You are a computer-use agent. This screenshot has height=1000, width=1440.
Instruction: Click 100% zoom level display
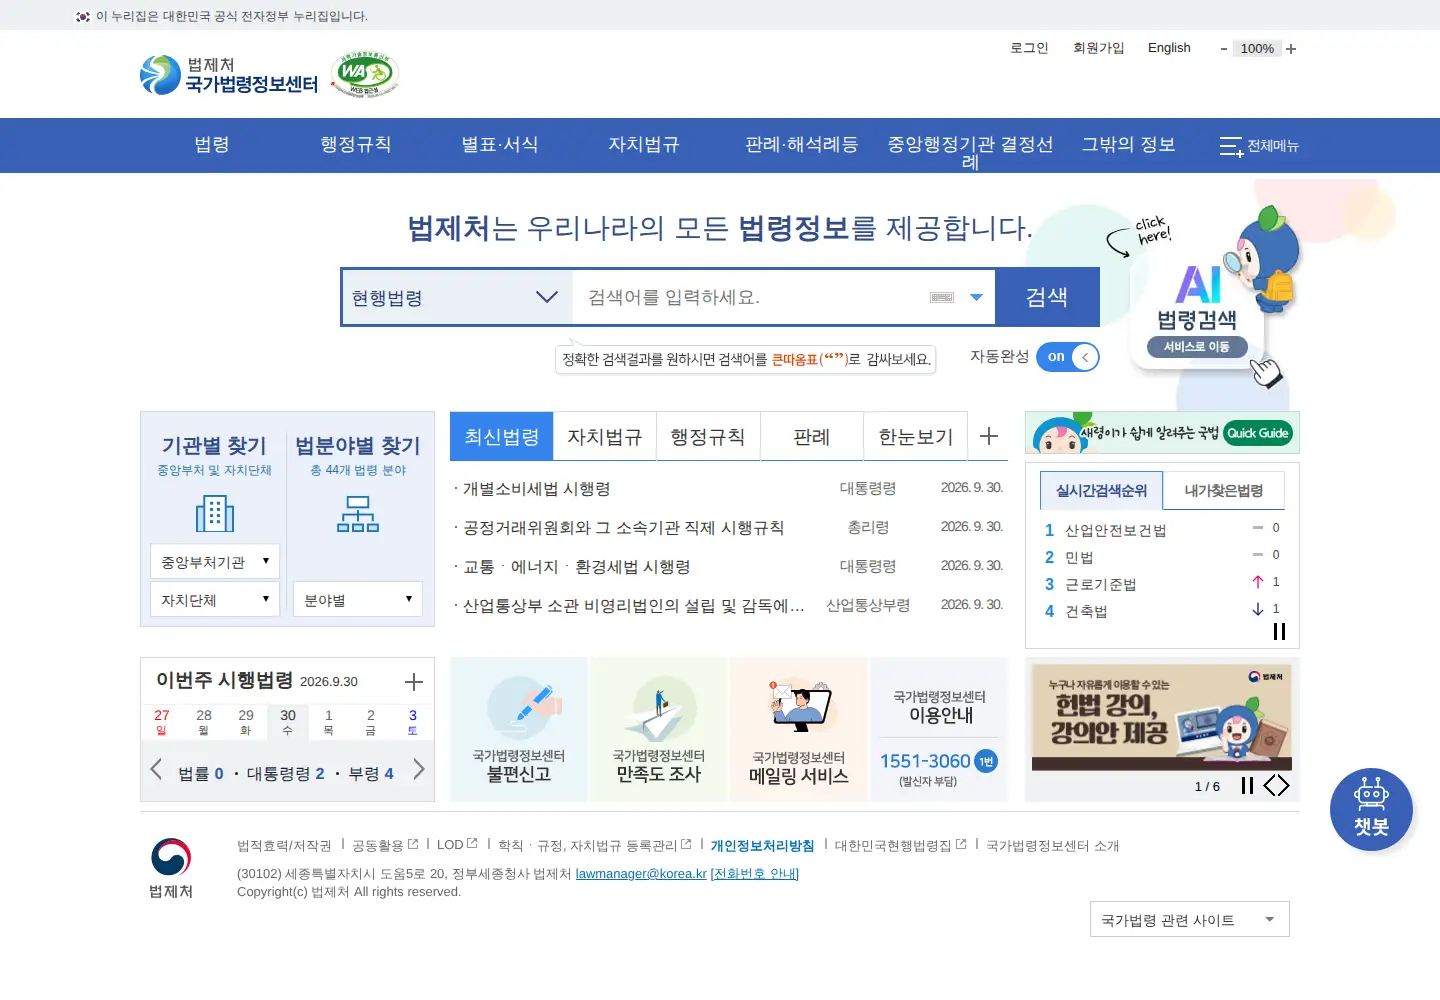1257,49
